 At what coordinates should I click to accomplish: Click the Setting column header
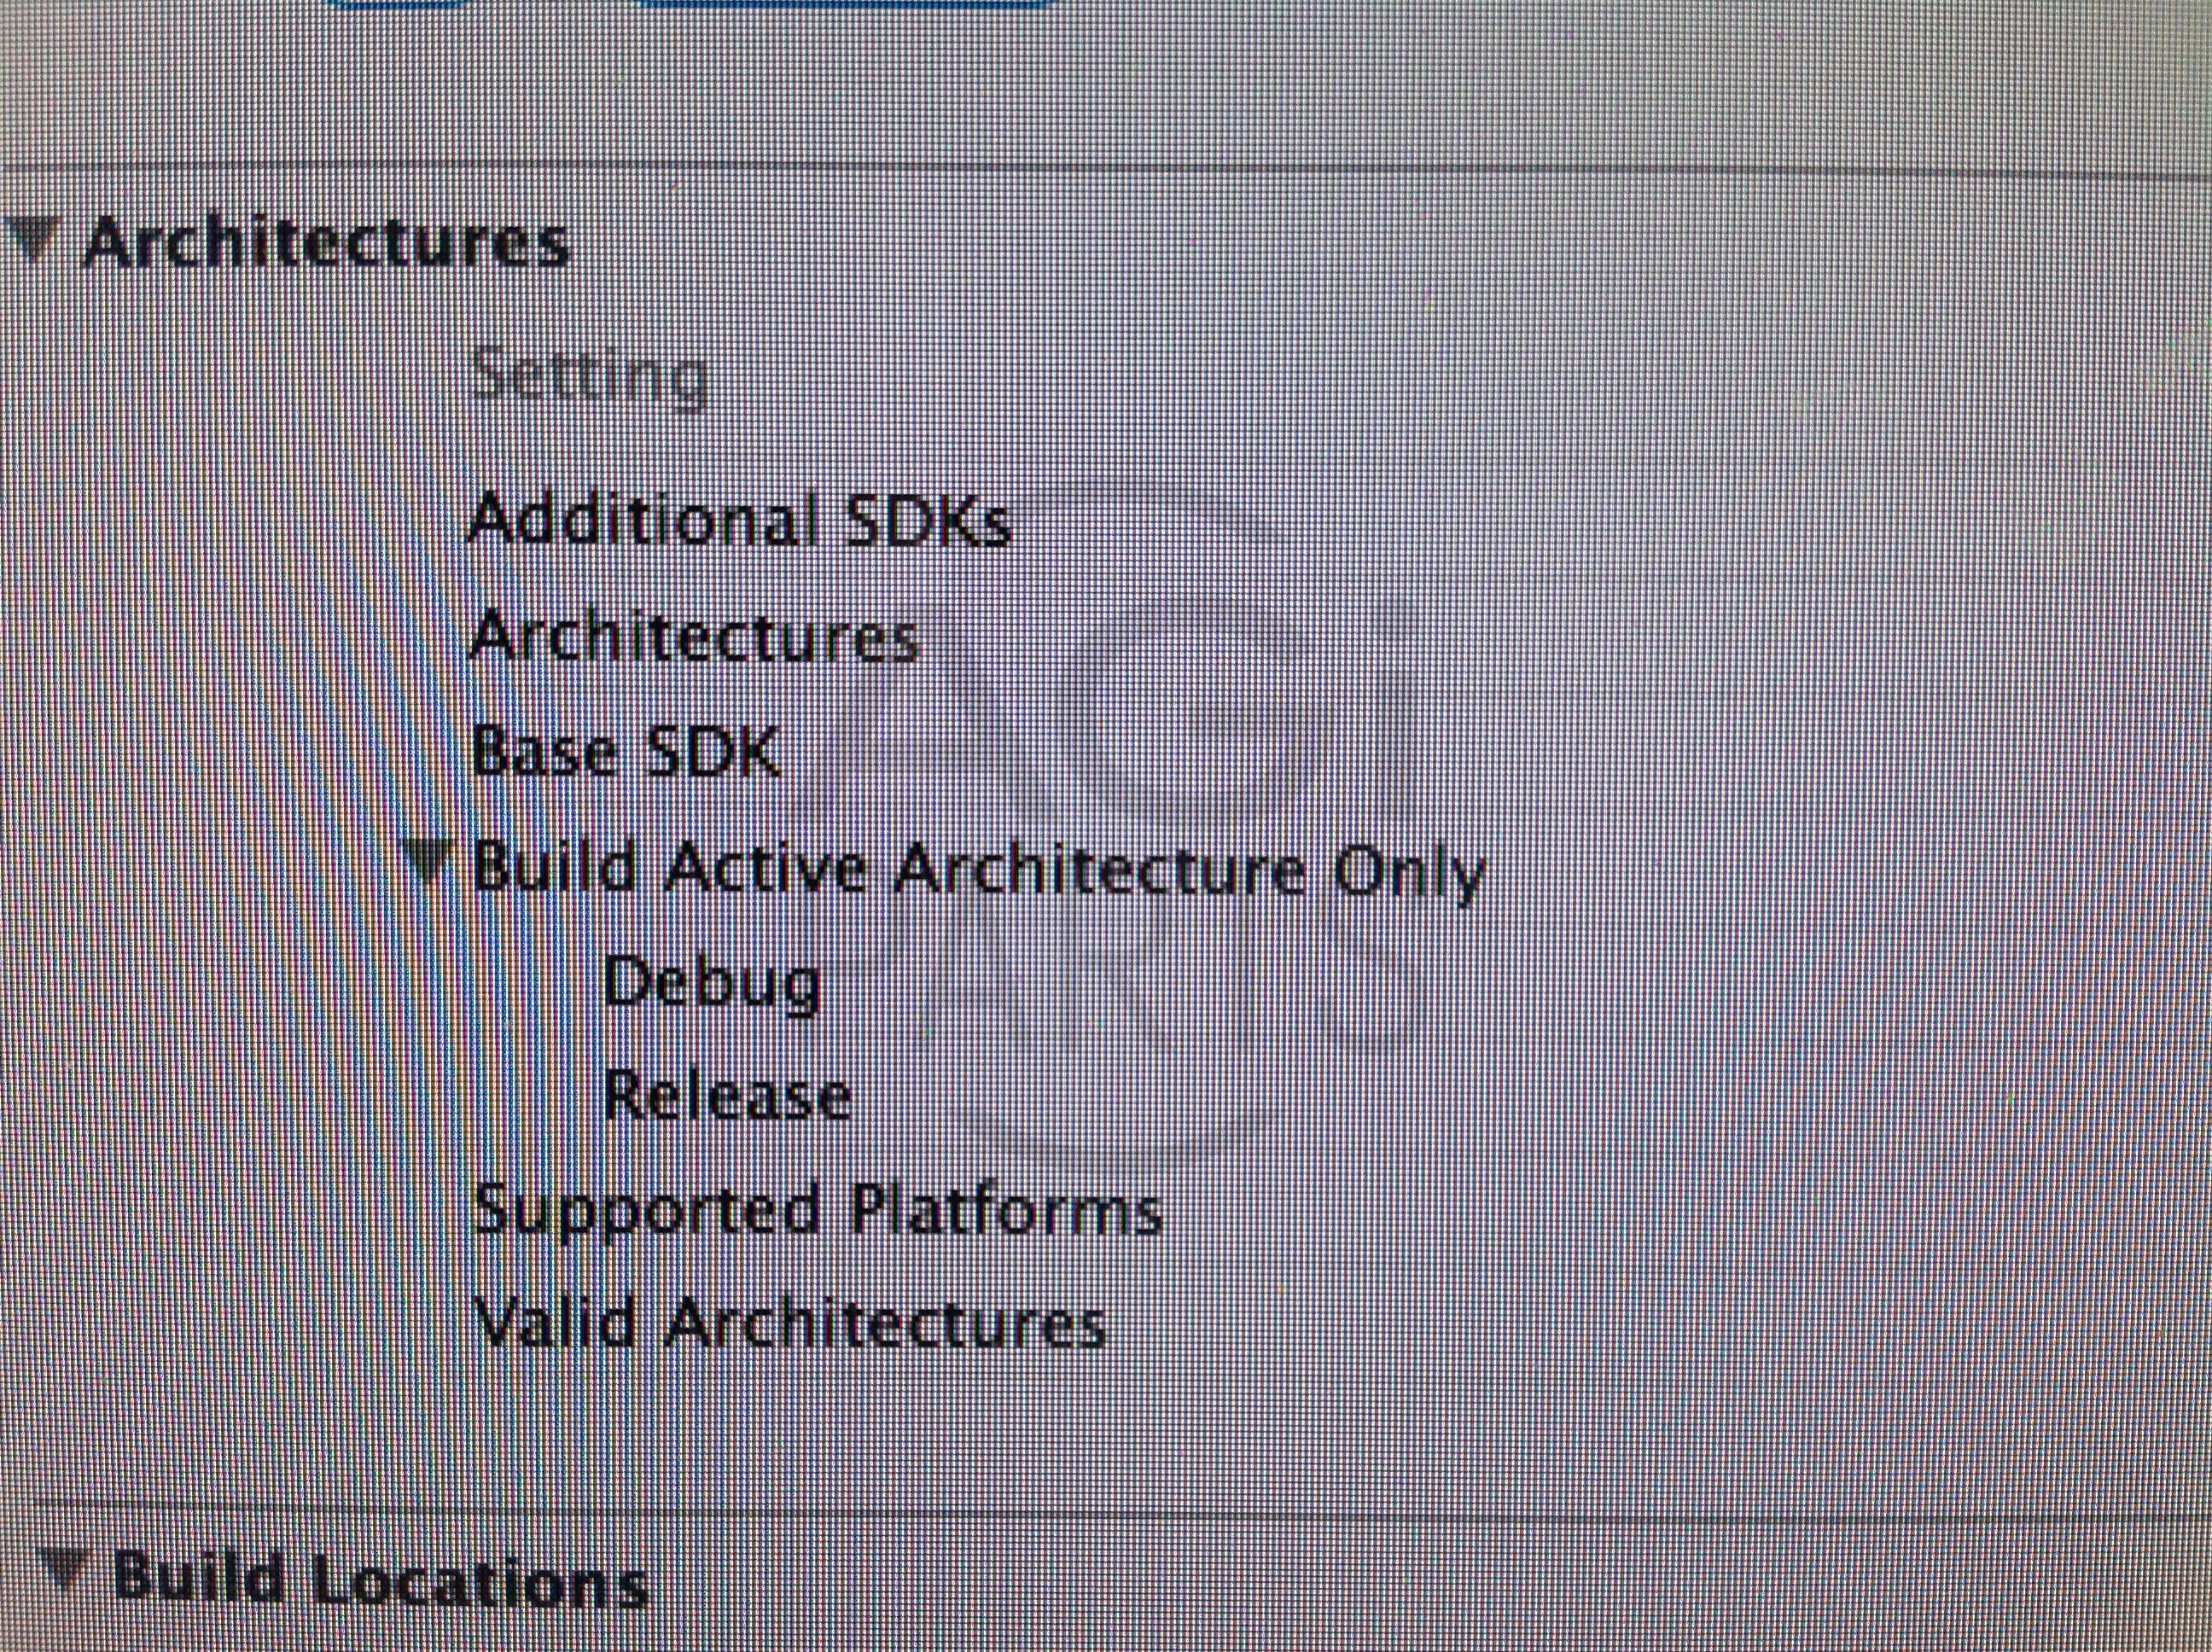589,378
